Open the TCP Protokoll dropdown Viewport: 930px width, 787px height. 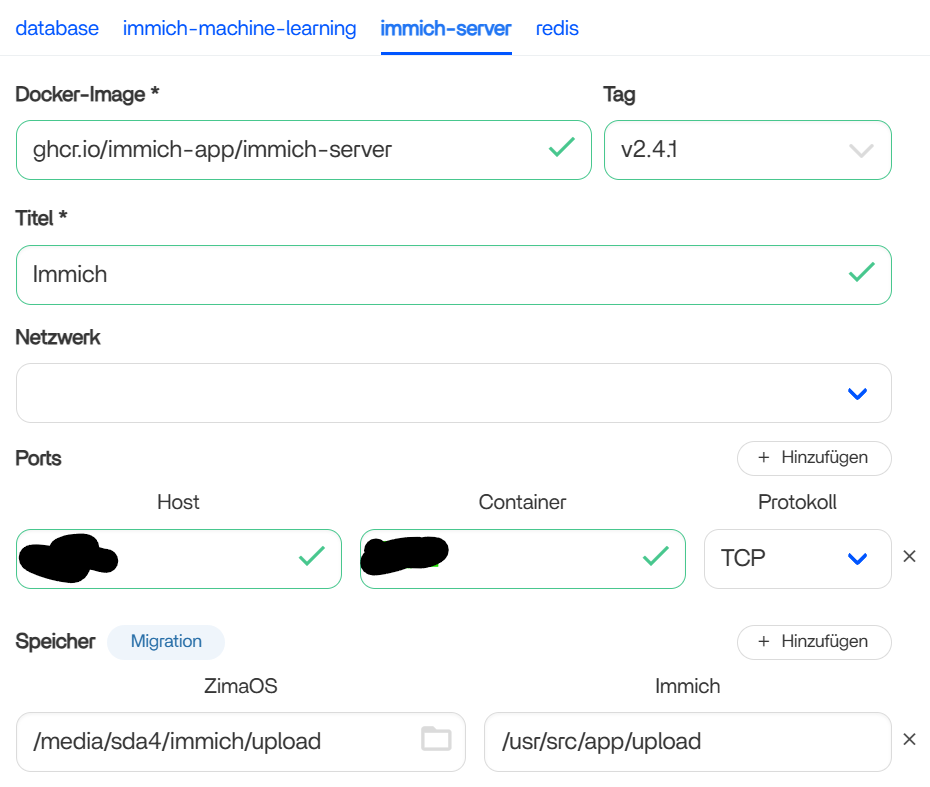857,558
